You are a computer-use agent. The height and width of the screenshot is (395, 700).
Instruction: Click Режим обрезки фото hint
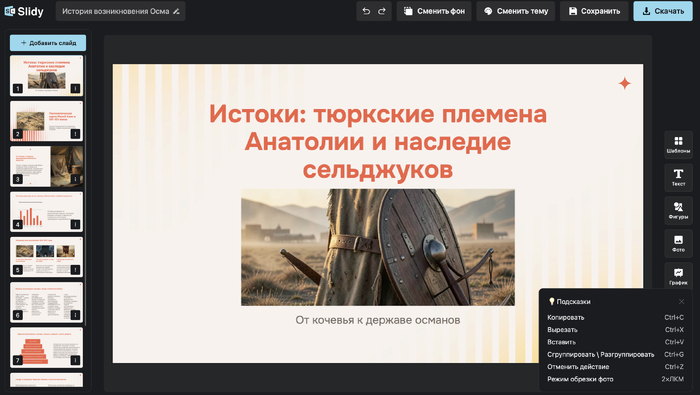coord(615,379)
